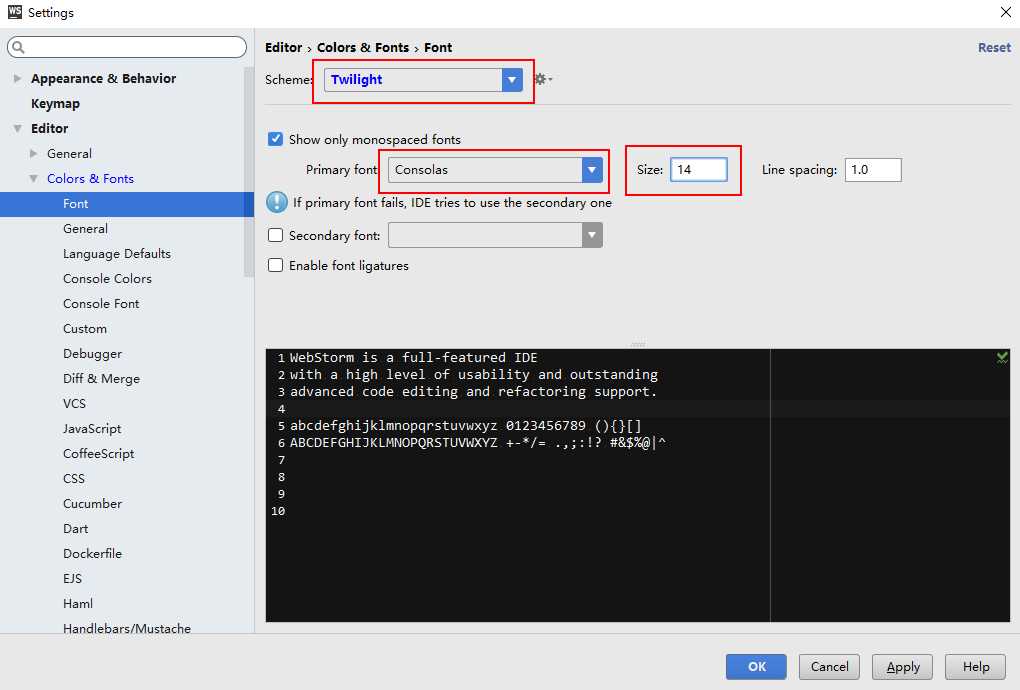Viewport: 1020px width, 690px height.
Task: Select Debugger color settings
Action: 92,354
